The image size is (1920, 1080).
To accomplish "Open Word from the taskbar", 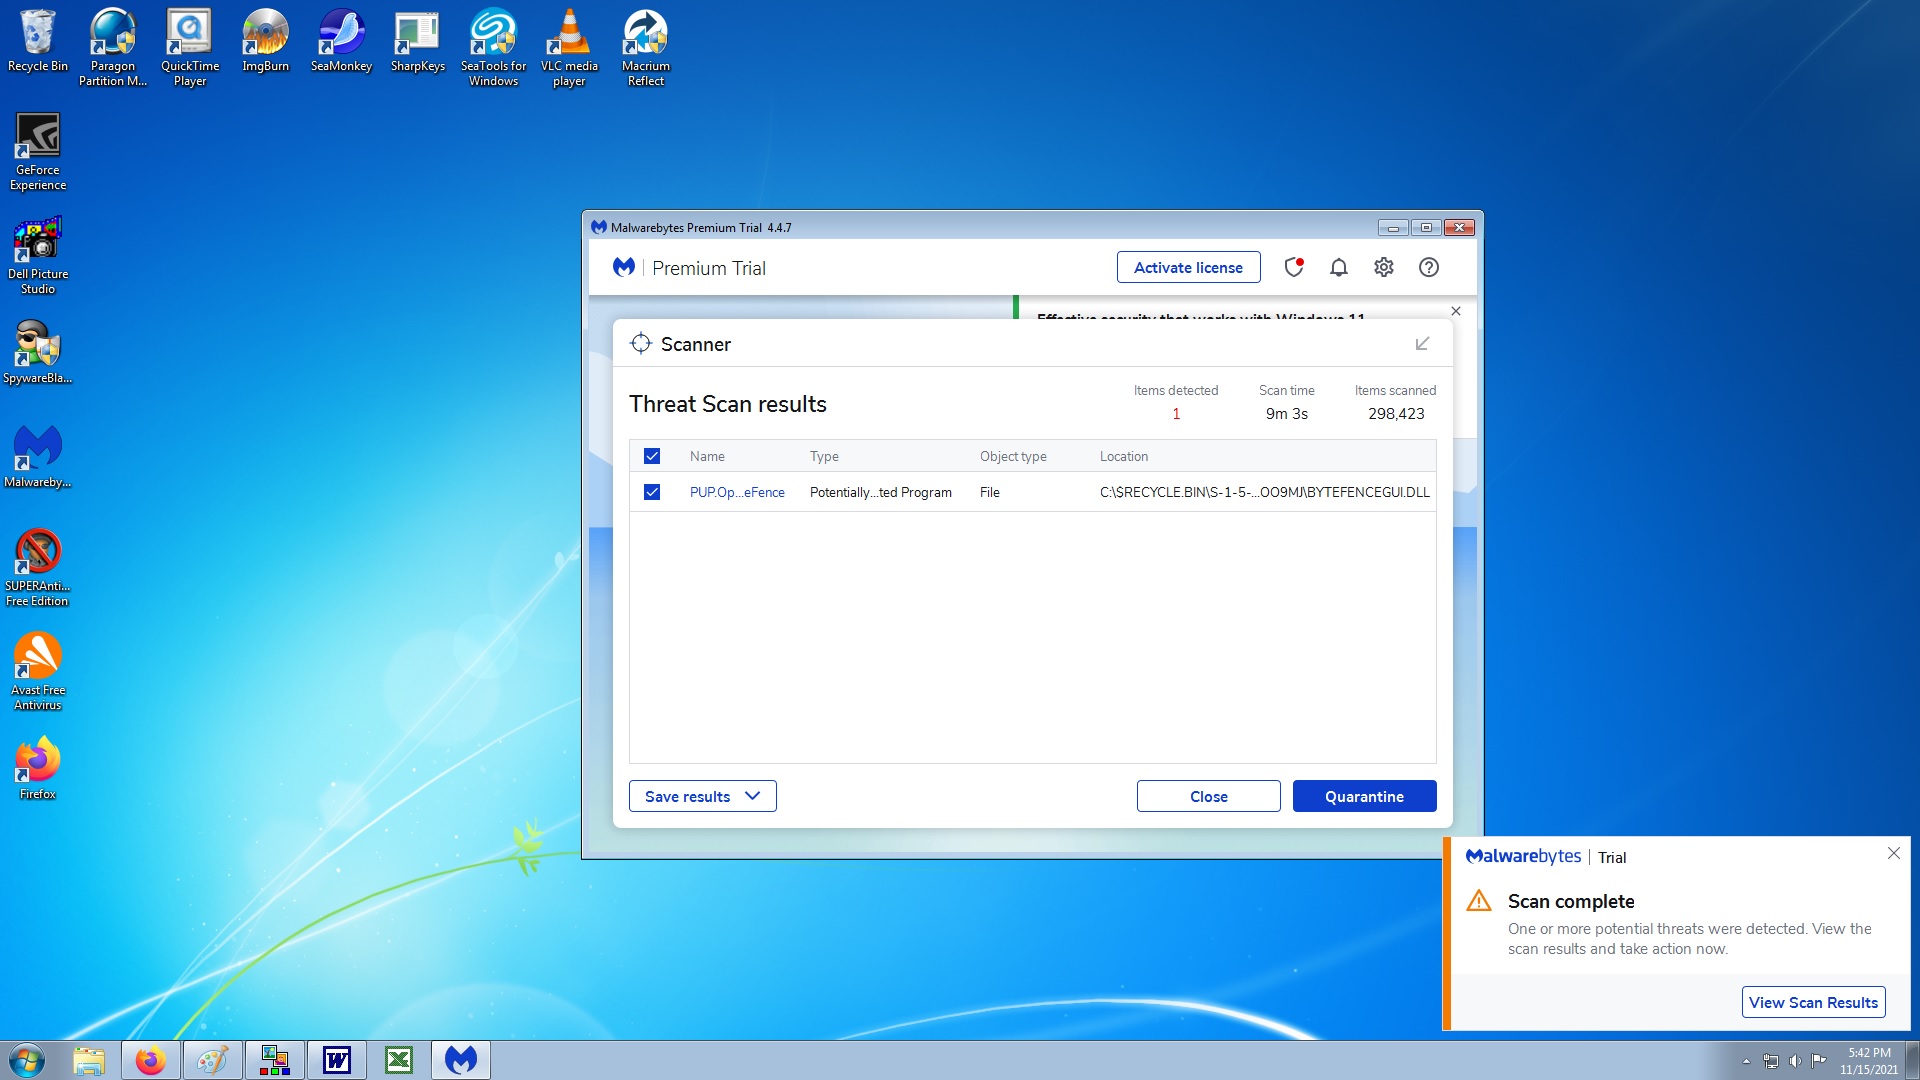I will 337,1060.
